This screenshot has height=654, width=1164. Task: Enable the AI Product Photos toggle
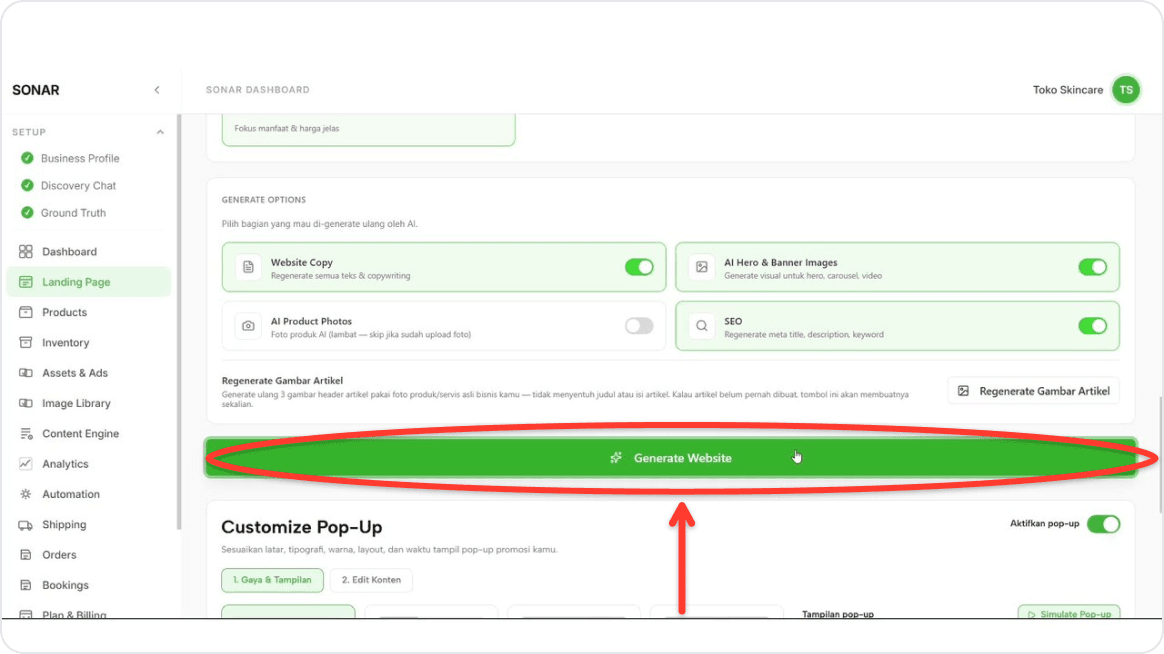coord(638,326)
